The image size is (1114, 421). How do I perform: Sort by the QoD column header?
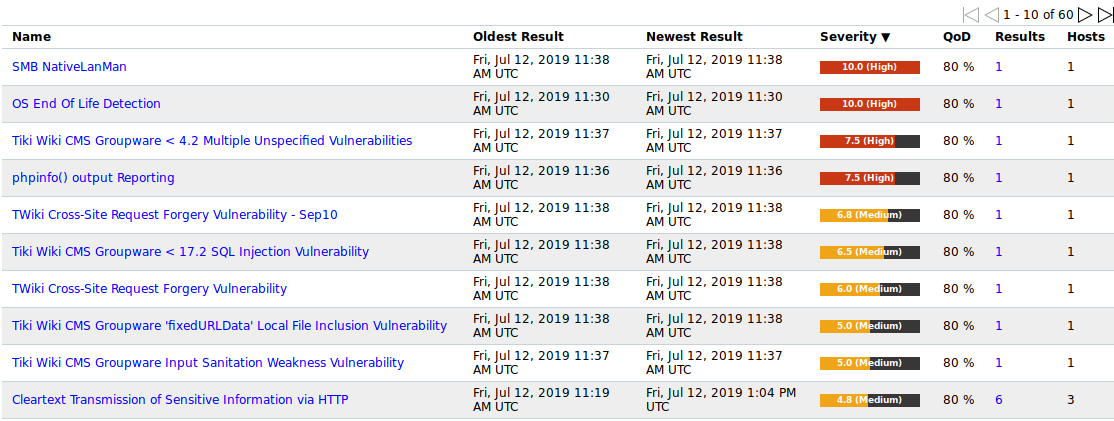click(x=956, y=37)
